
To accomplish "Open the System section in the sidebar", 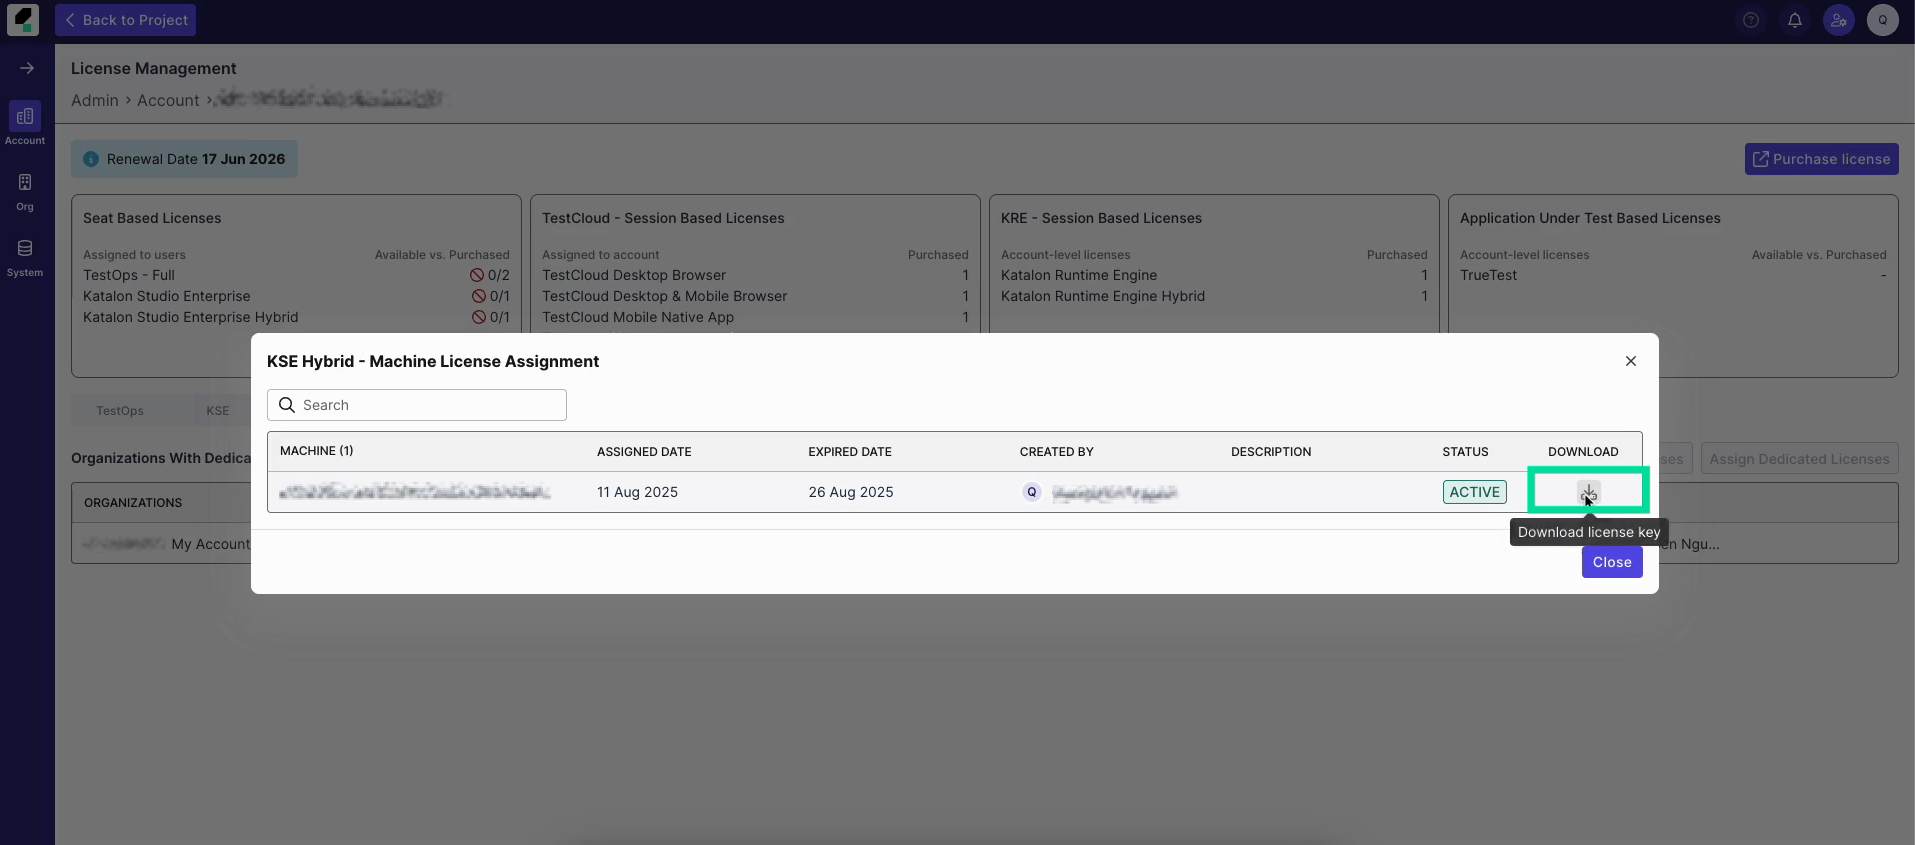I will tap(25, 258).
